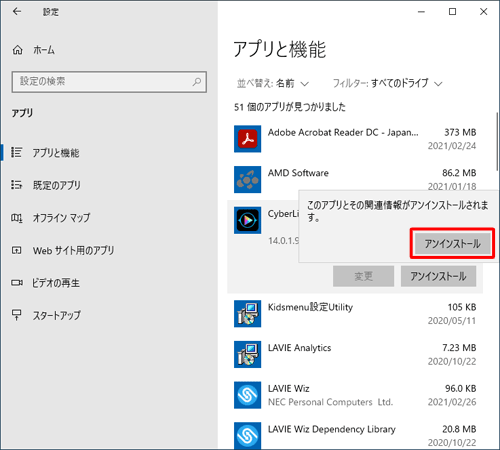Maximize the Settings window
Viewport: 500px width, 450px height.
tap(452, 12)
